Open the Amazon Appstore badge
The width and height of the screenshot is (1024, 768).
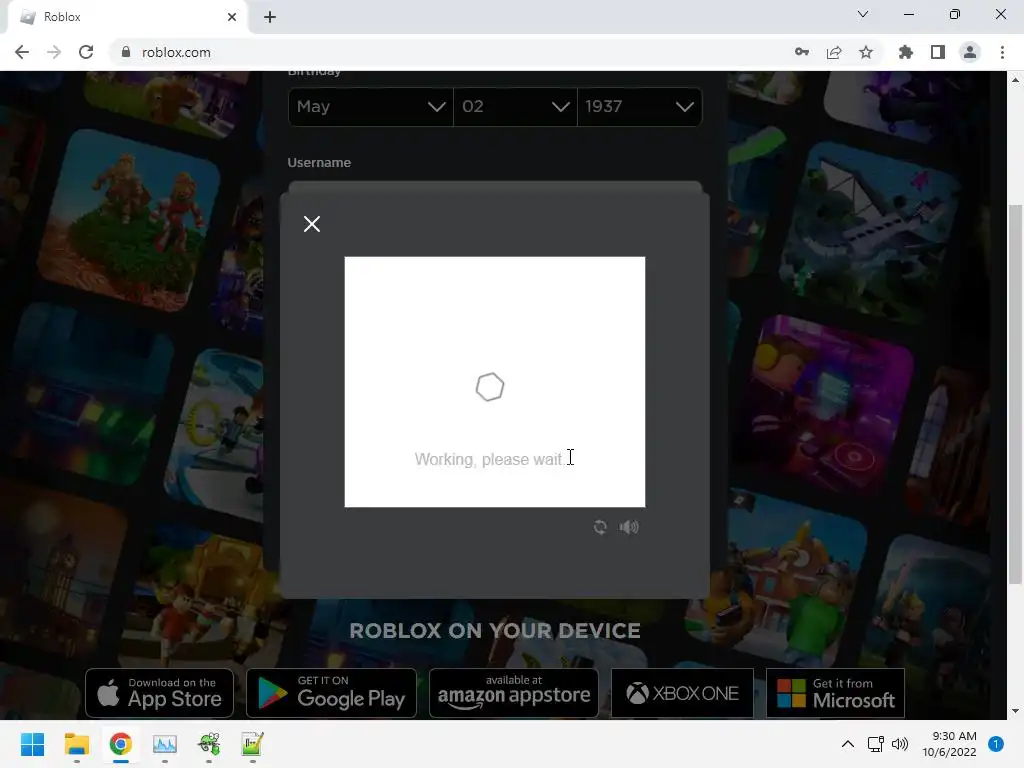click(x=514, y=693)
